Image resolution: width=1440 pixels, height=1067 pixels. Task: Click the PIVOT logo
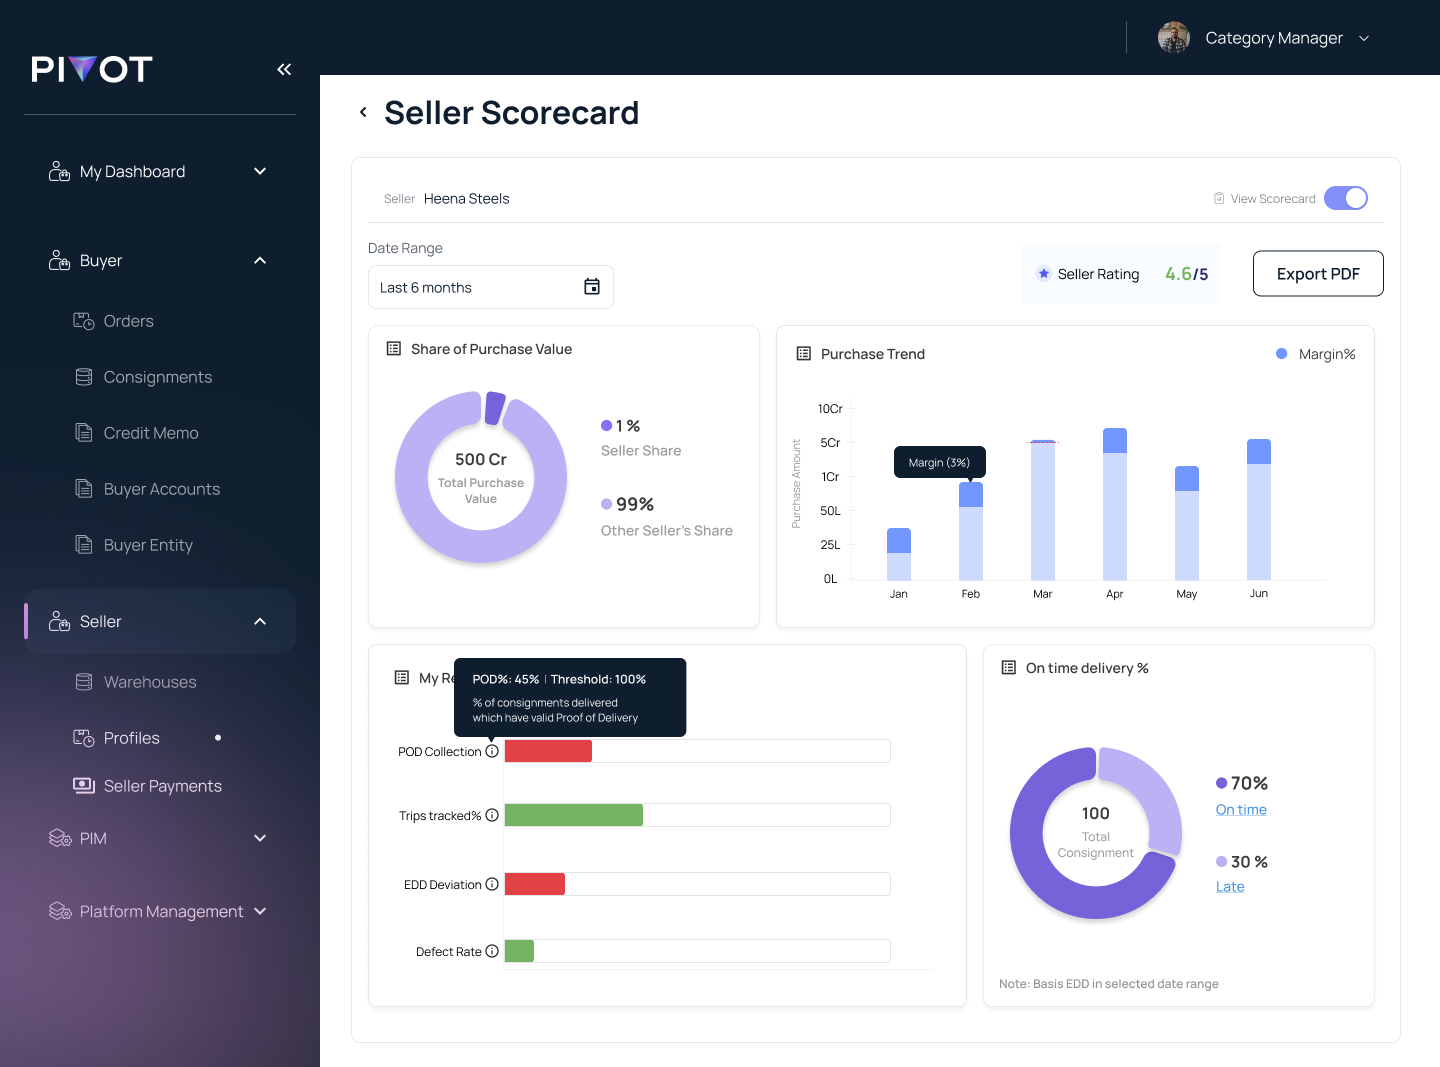92,69
